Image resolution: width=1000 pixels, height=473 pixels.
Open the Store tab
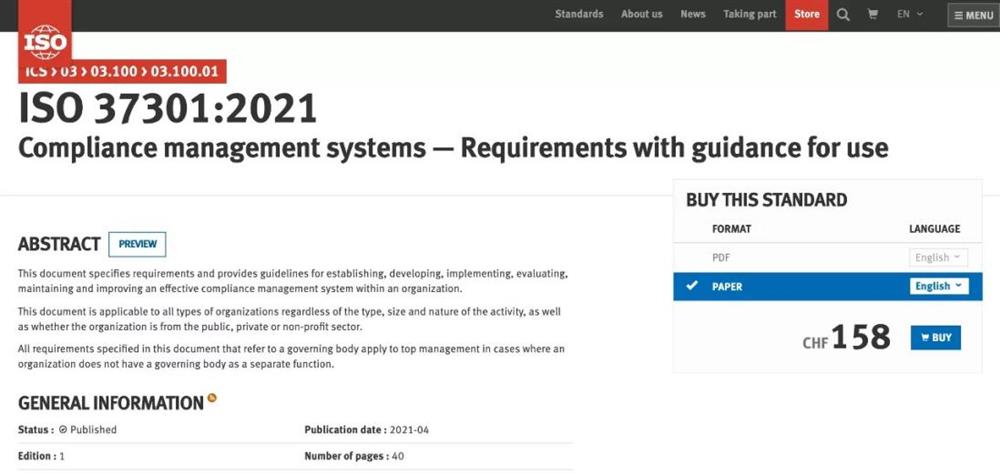pos(807,15)
